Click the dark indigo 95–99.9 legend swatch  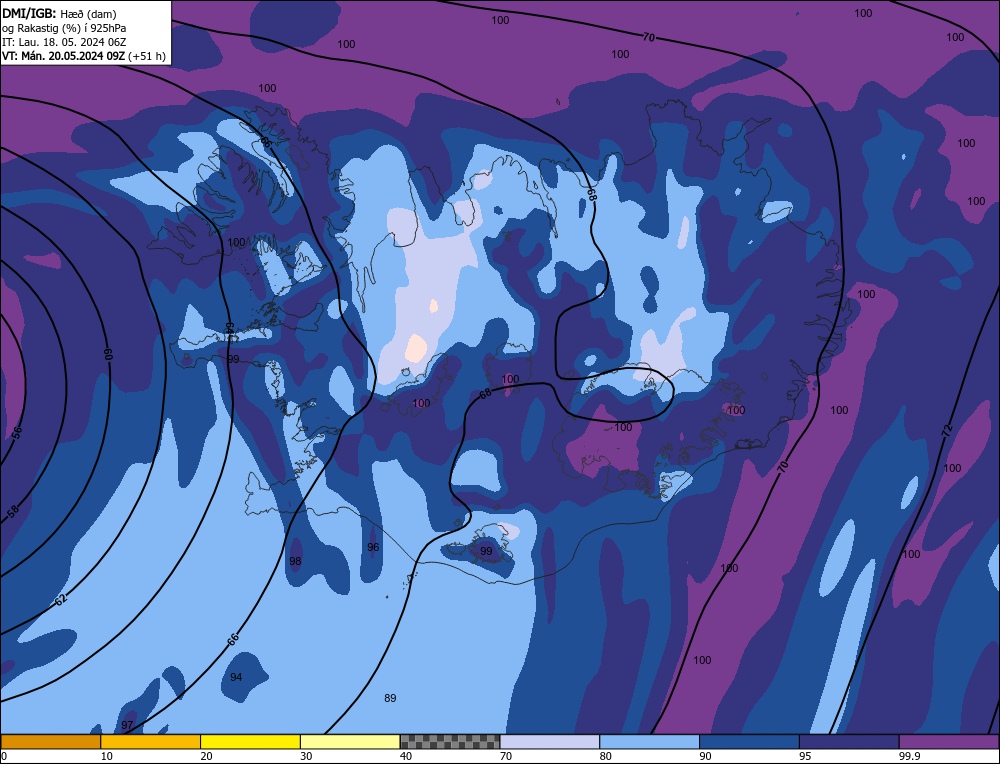[849, 742]
